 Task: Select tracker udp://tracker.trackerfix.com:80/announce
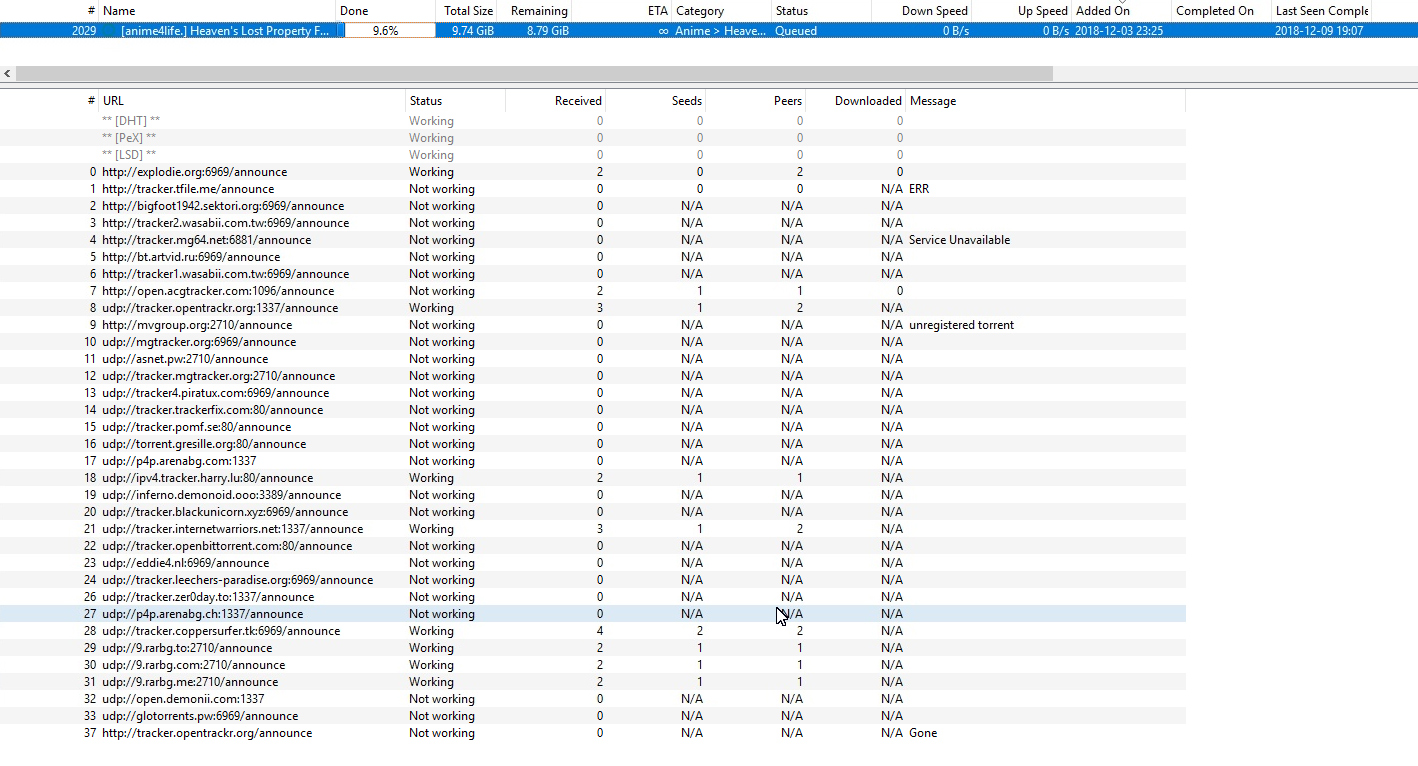pyautogui.click(x=593, y=410)
